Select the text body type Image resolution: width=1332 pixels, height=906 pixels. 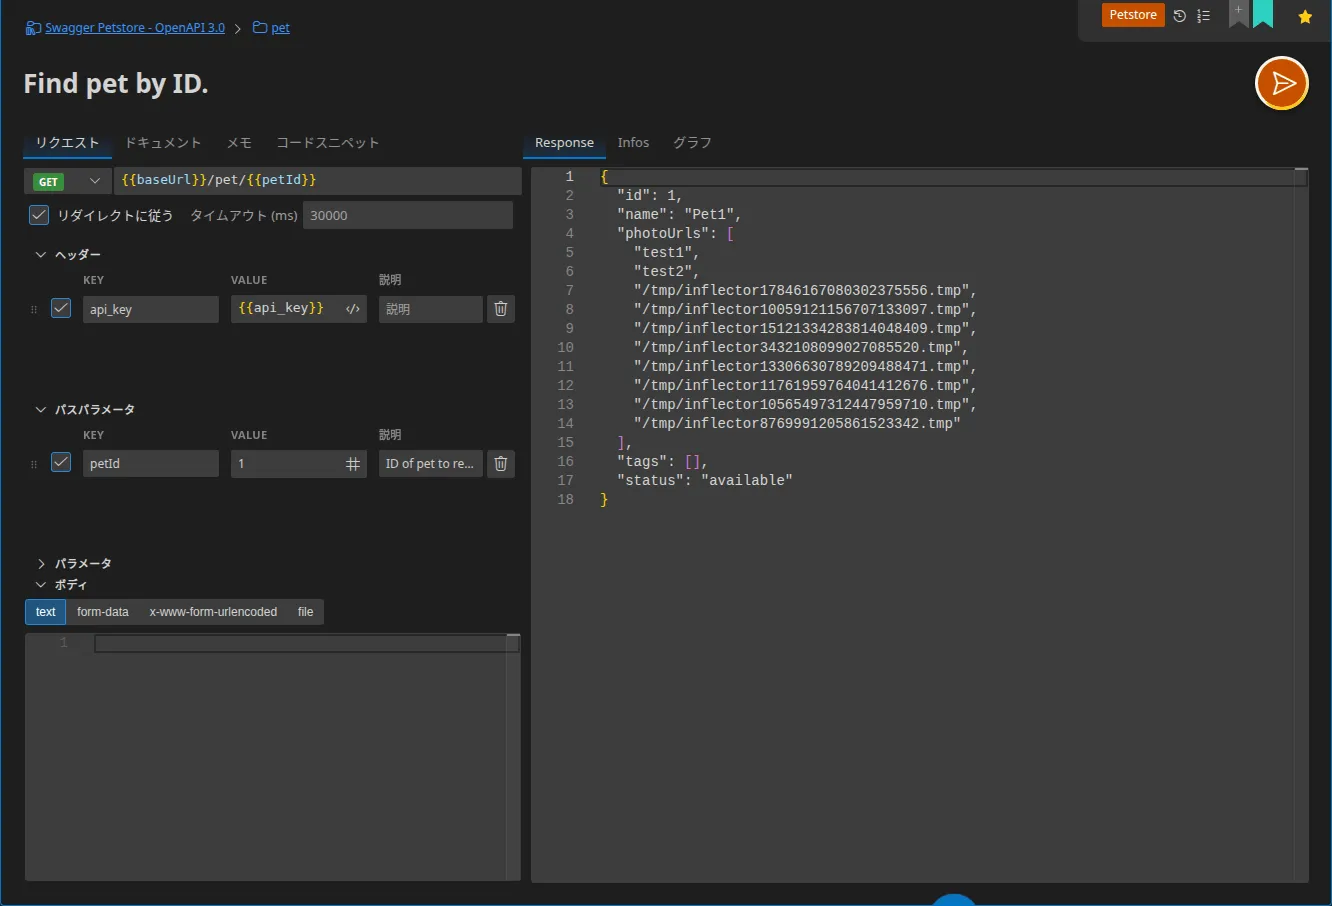(x=46, y=612)
